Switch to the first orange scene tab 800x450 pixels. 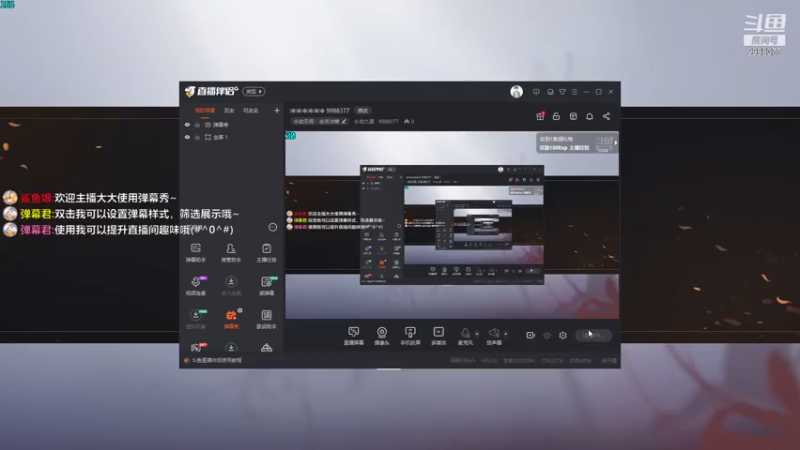(205, 110)
